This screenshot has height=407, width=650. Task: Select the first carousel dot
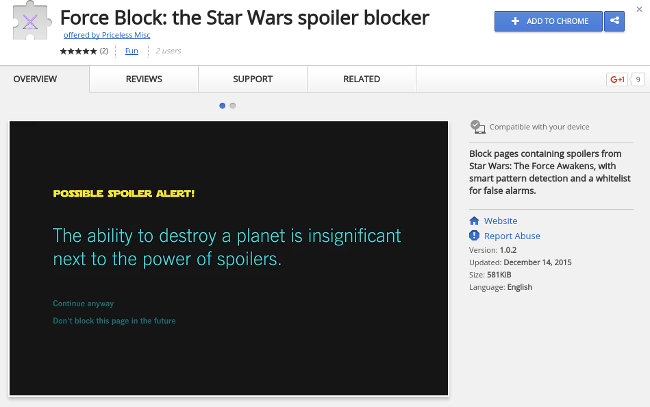pyautogui.click(x=222, y=105)
